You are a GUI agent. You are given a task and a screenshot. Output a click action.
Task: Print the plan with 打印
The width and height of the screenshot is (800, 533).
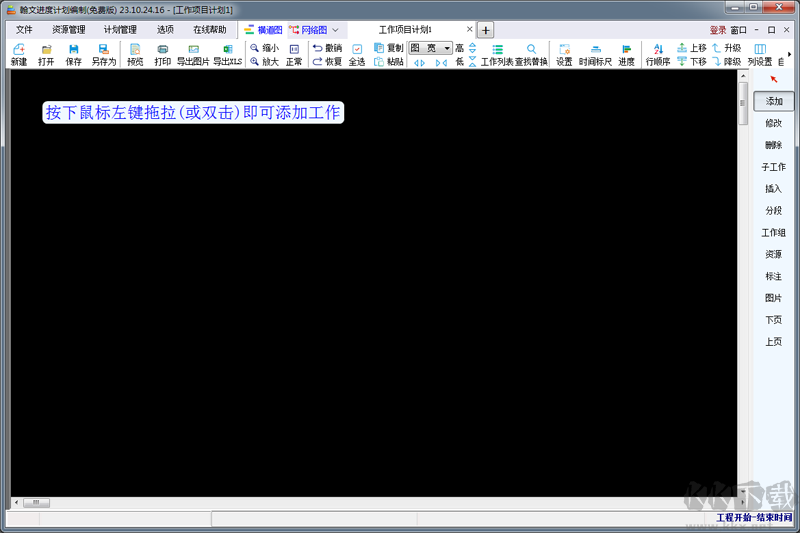pyautogui.click(x=162, y=55)
